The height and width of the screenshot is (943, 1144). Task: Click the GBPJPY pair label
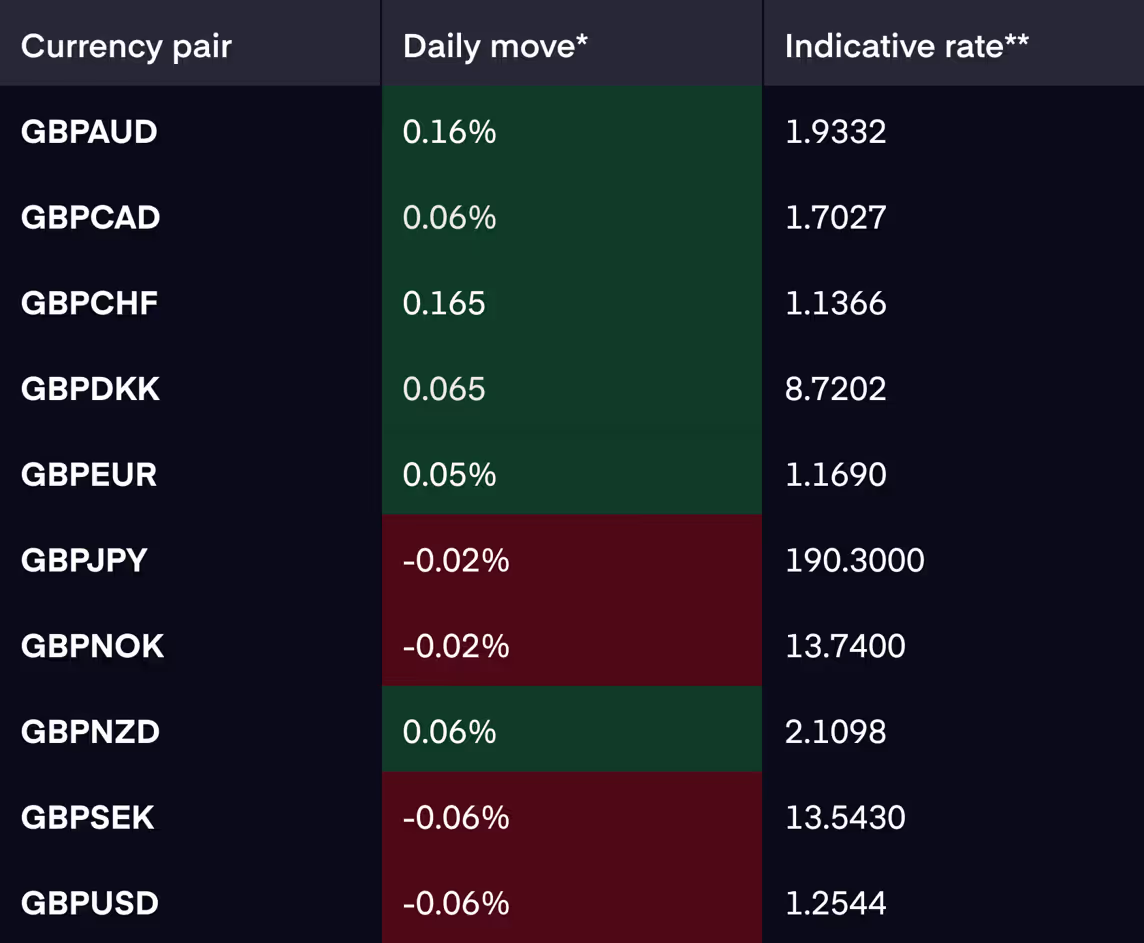coord(84,560)
